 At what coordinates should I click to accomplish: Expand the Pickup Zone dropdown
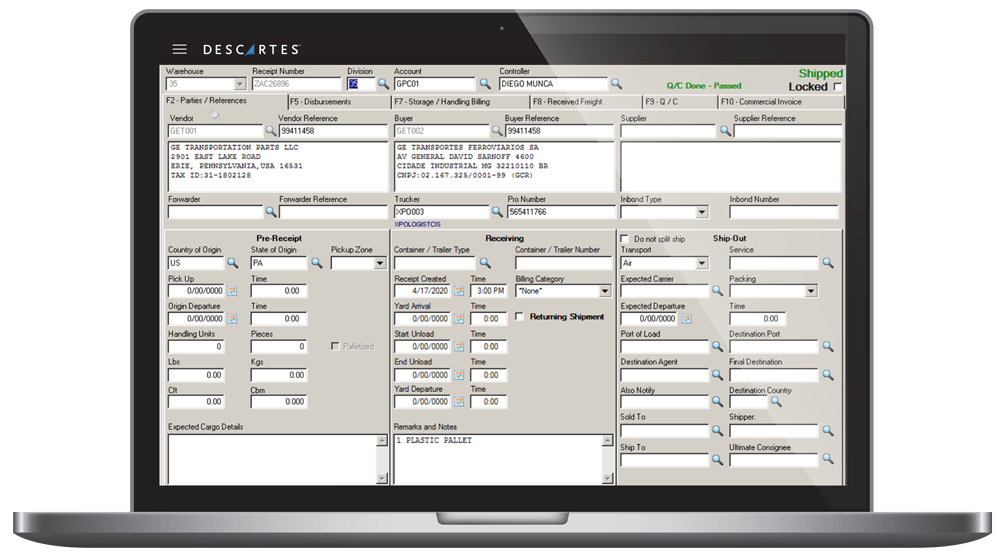pos(379,263)
